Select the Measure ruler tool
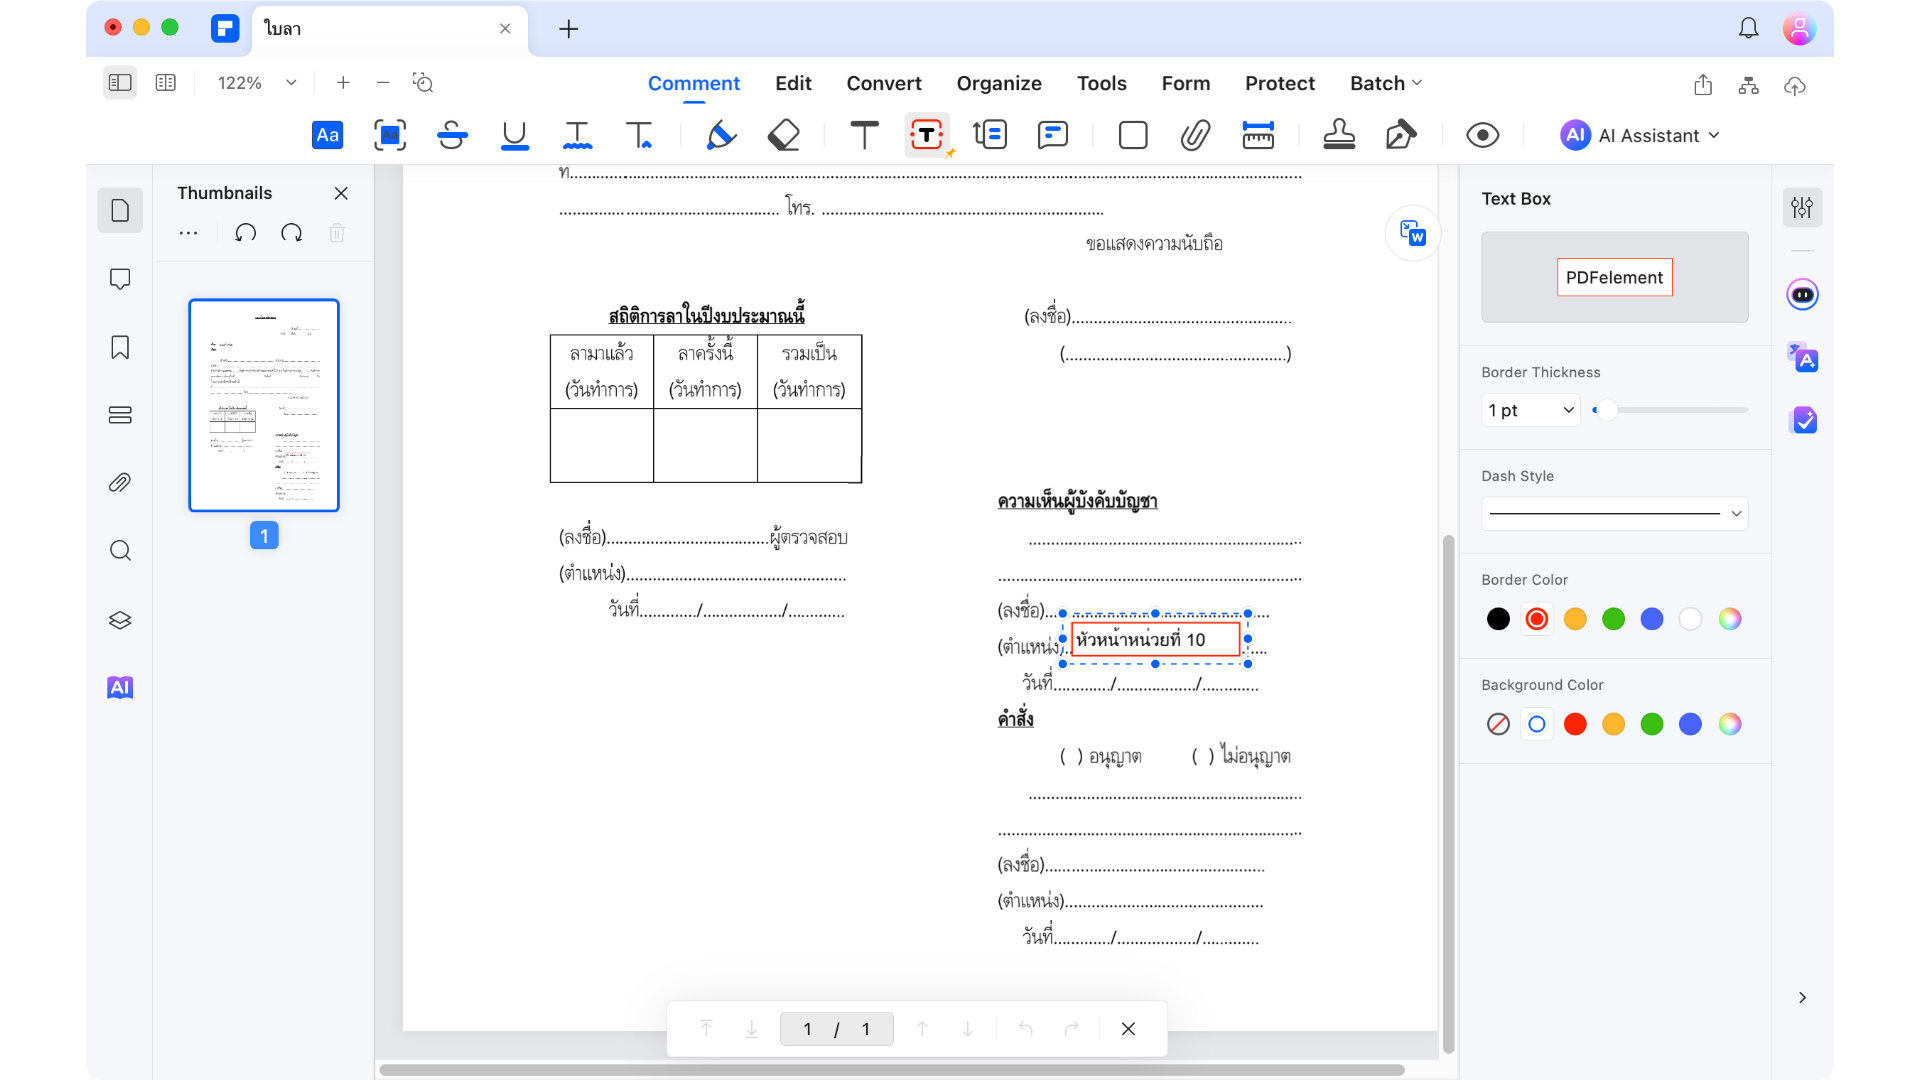Viewport: 1920px width, 1080px height. point(1257,135)
